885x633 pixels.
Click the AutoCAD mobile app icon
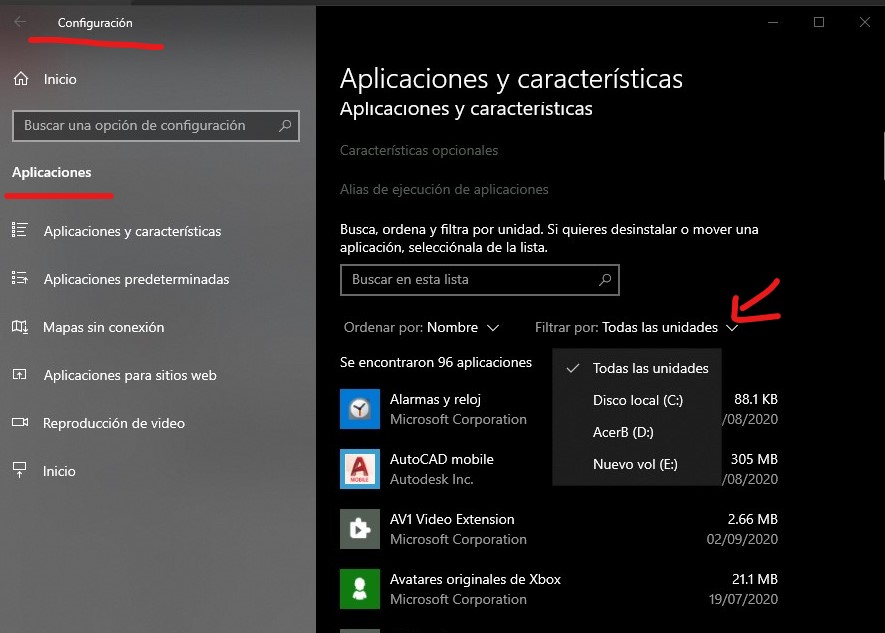point(360,469)
